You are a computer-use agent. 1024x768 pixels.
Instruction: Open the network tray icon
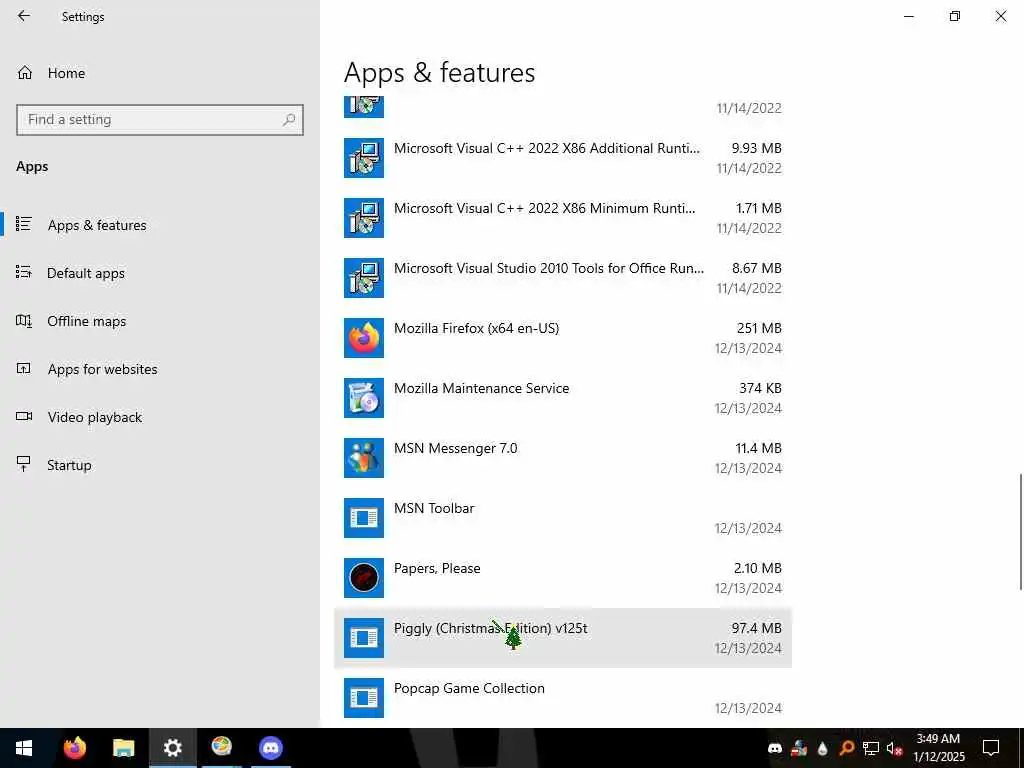pos(871,748)
